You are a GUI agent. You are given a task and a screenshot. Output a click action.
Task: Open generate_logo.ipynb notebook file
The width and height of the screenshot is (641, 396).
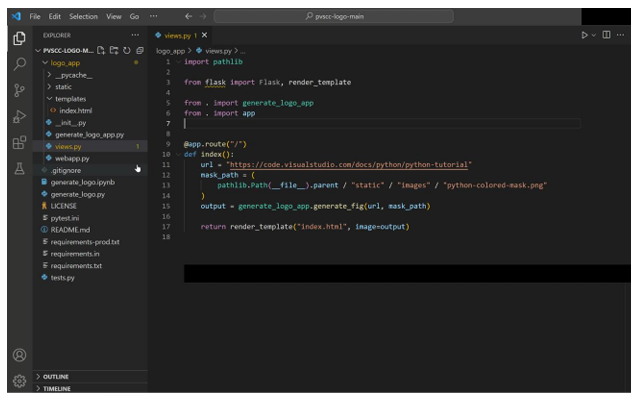point(83,182)
